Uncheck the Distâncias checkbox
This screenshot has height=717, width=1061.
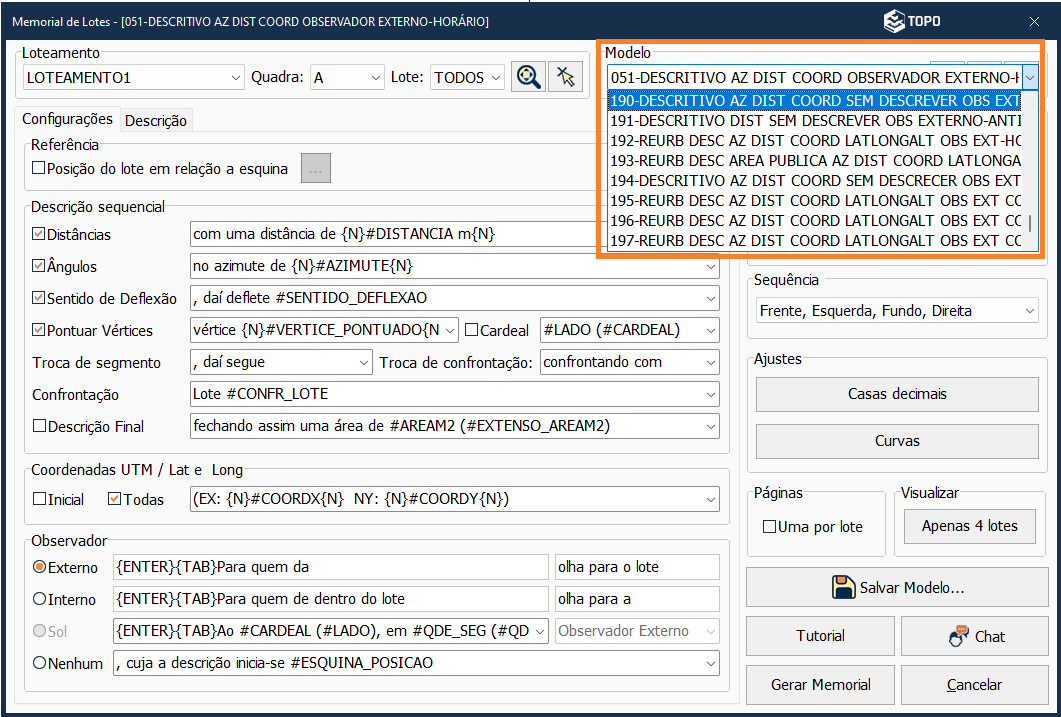coord(39,234)
